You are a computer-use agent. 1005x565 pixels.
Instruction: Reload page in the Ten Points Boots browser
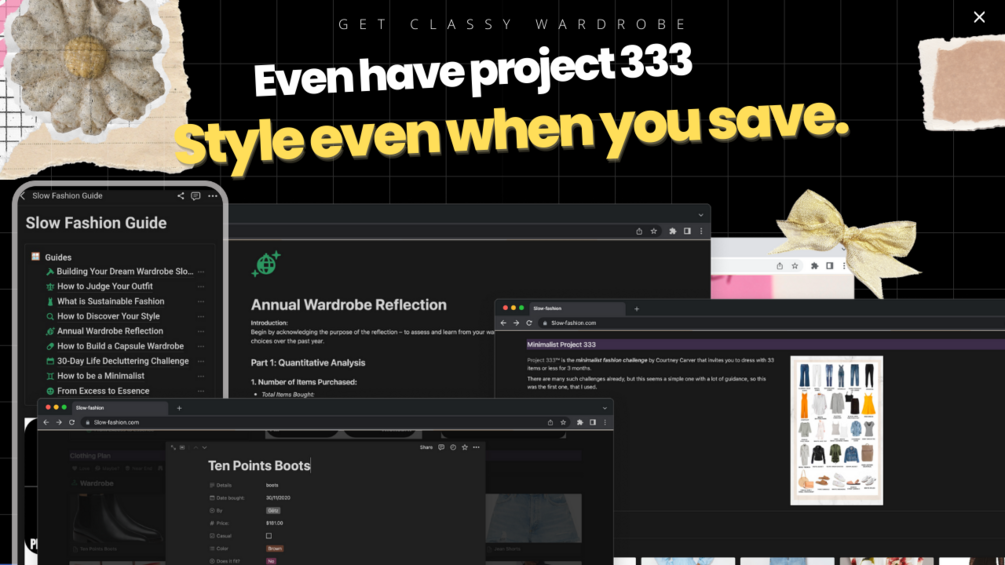[72, 422]
